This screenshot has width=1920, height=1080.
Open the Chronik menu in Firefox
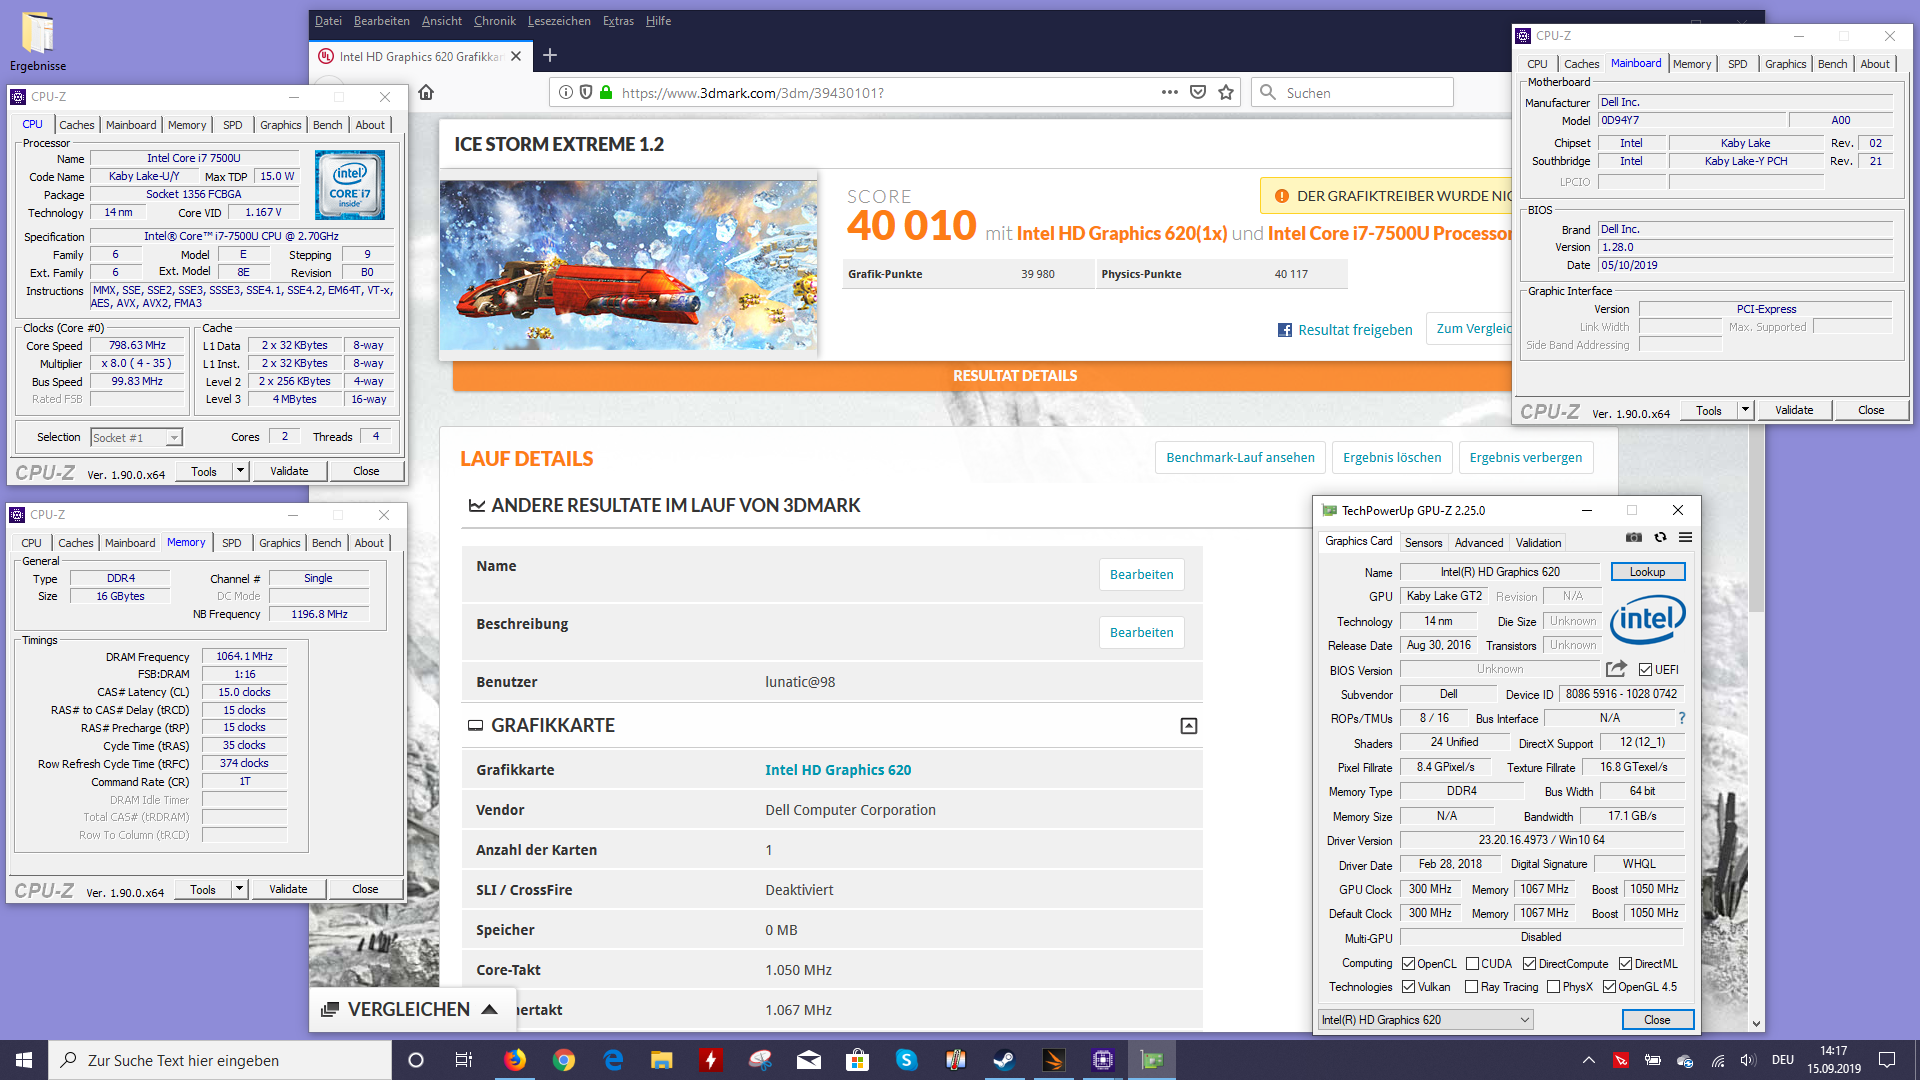(x=495, y=21)
